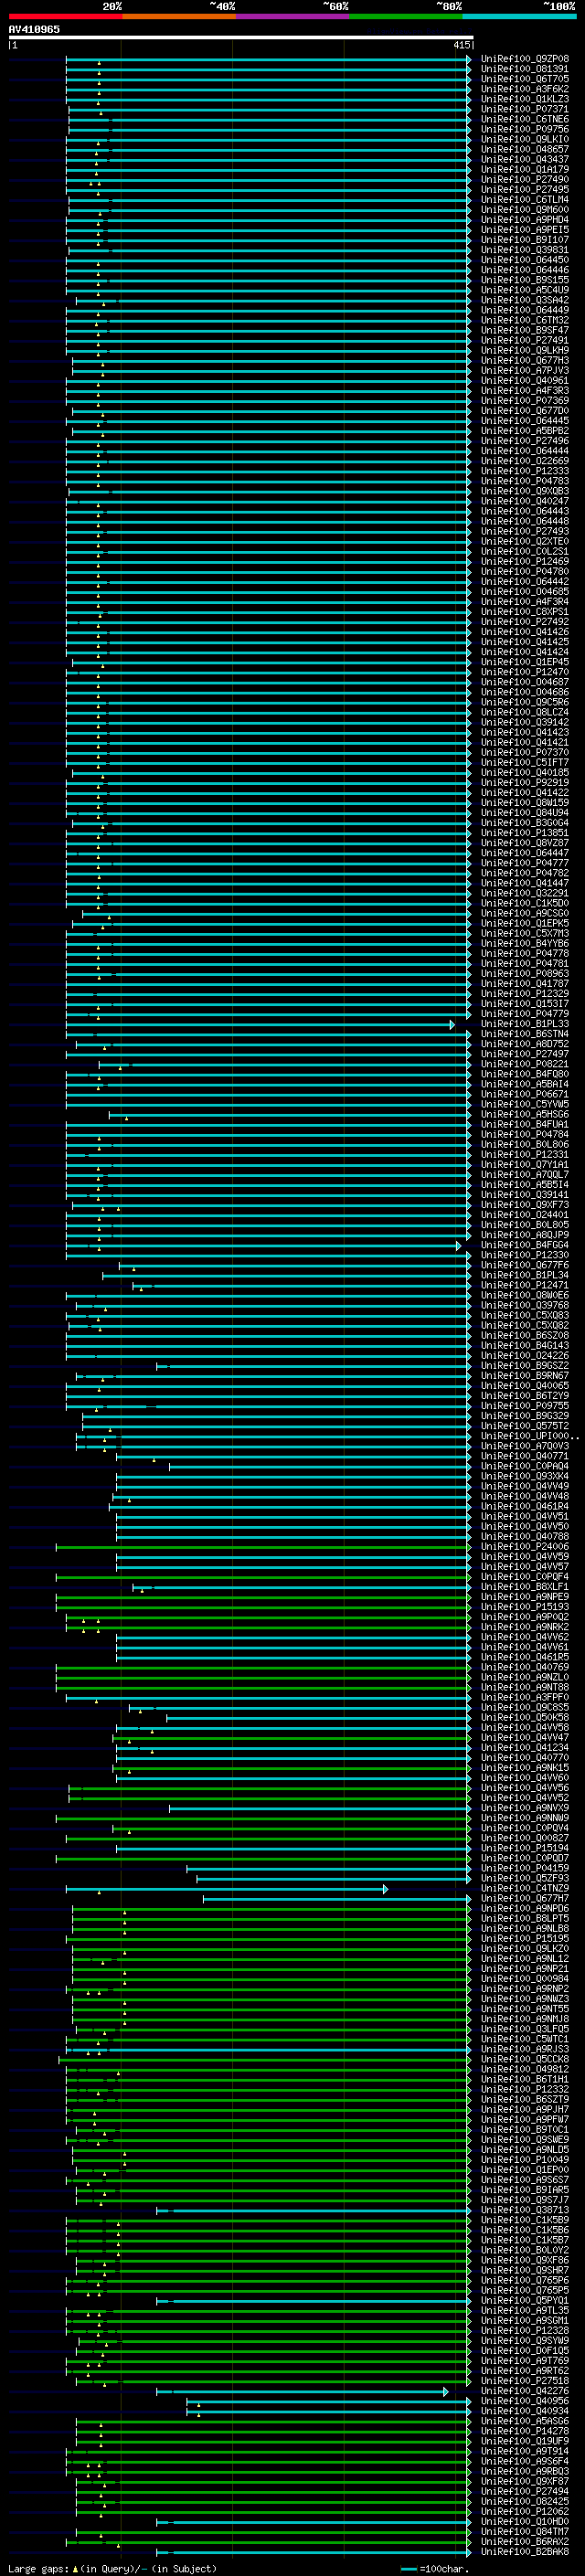The height and width of the screenshot is (2576, 585).
Task: Click label UniRef100_P15195
Action: (x=525, y=1938)
